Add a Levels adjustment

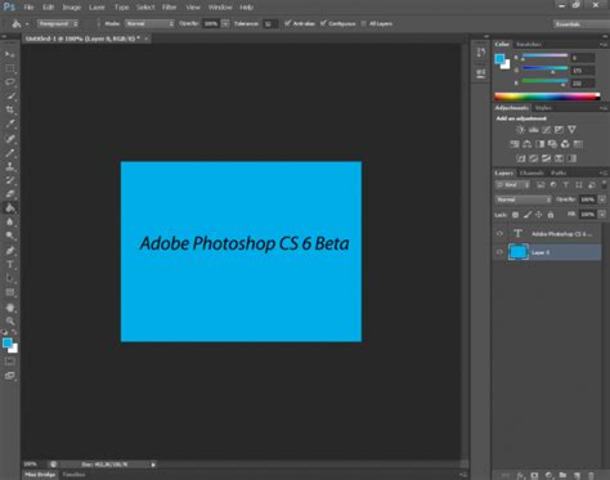533,130
